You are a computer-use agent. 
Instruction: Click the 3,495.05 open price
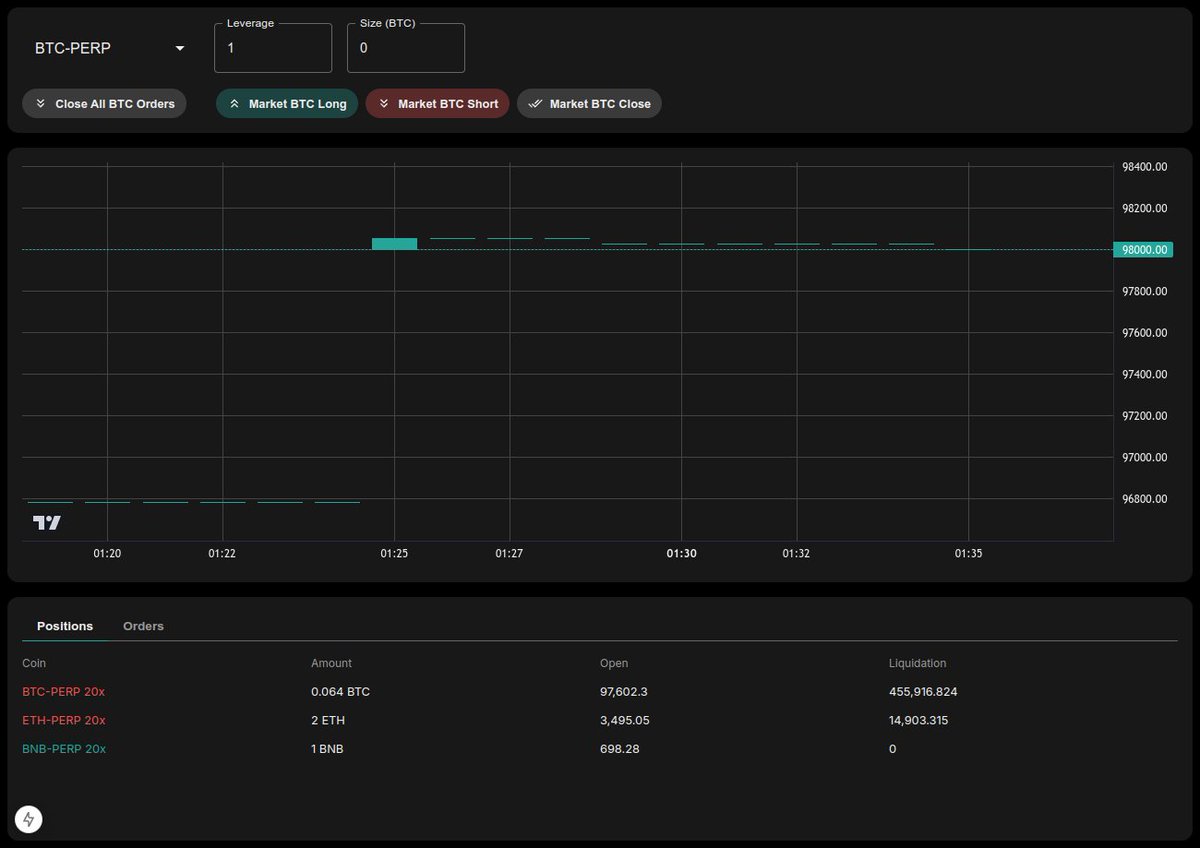pos(627,720)
